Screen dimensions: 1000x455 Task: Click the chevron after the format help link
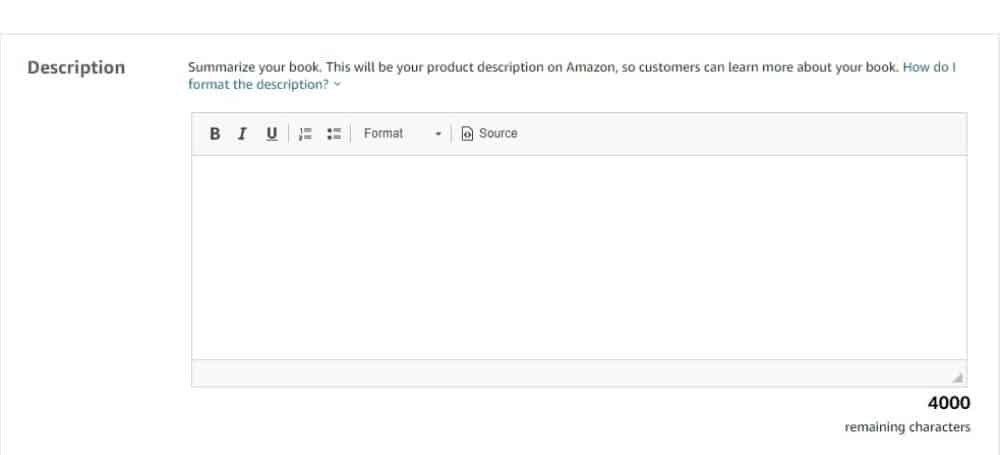pyautogui.click(x=337, y=84)
